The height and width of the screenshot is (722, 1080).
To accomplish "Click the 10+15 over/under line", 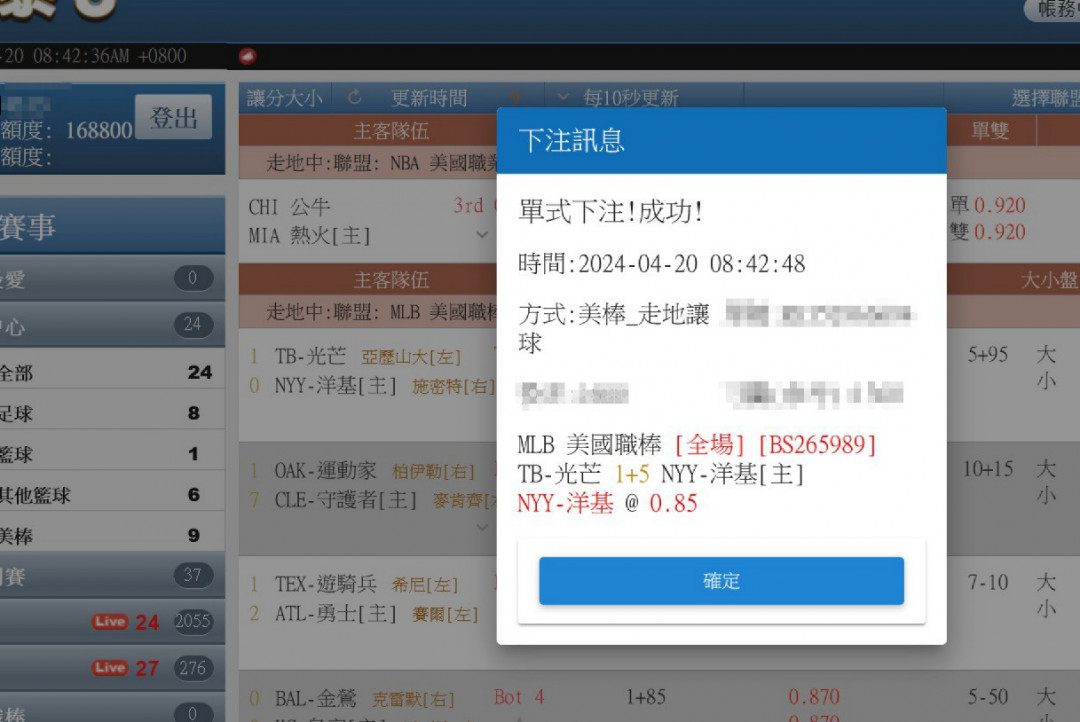I will coord(988,469).
